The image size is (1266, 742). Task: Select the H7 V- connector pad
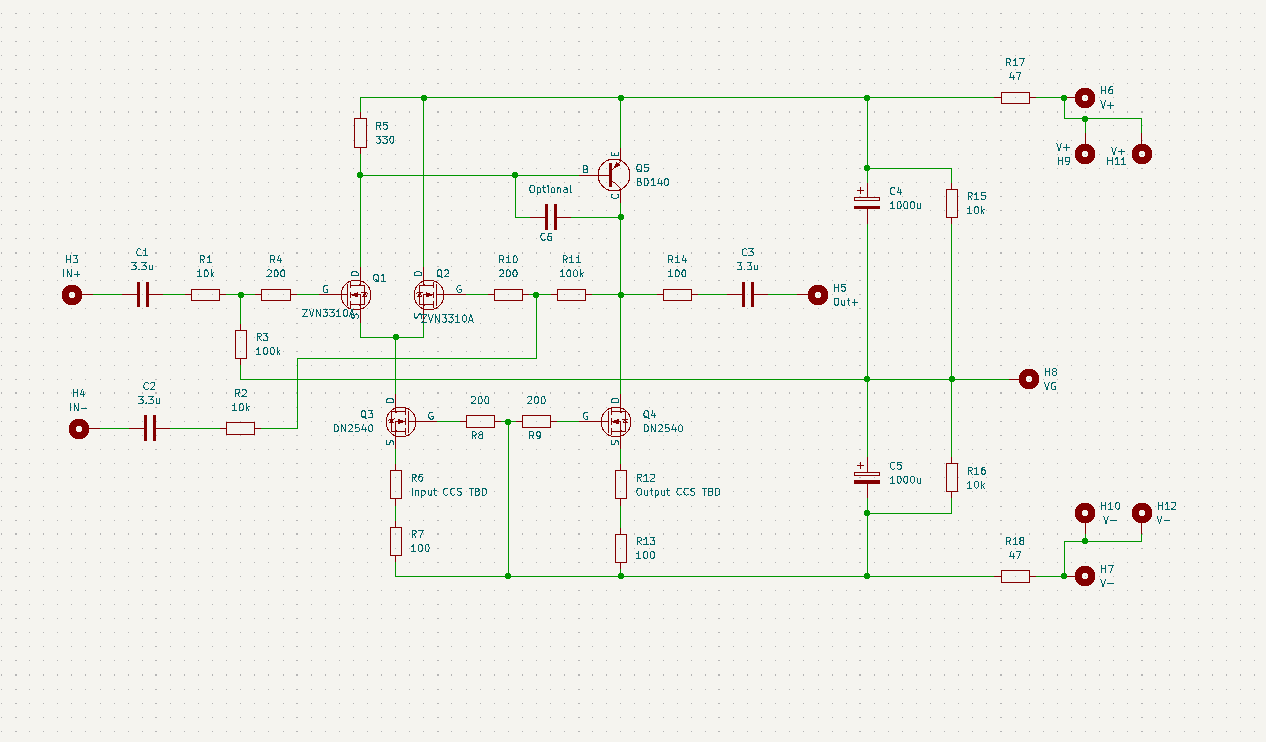coord(1085,576)
